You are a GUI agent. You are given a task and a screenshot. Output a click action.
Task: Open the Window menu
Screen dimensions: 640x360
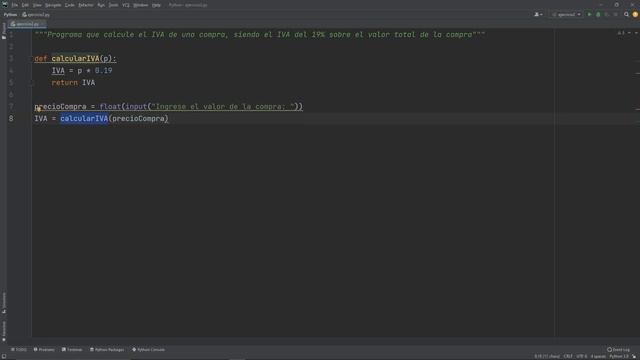(x=141, y=5)
